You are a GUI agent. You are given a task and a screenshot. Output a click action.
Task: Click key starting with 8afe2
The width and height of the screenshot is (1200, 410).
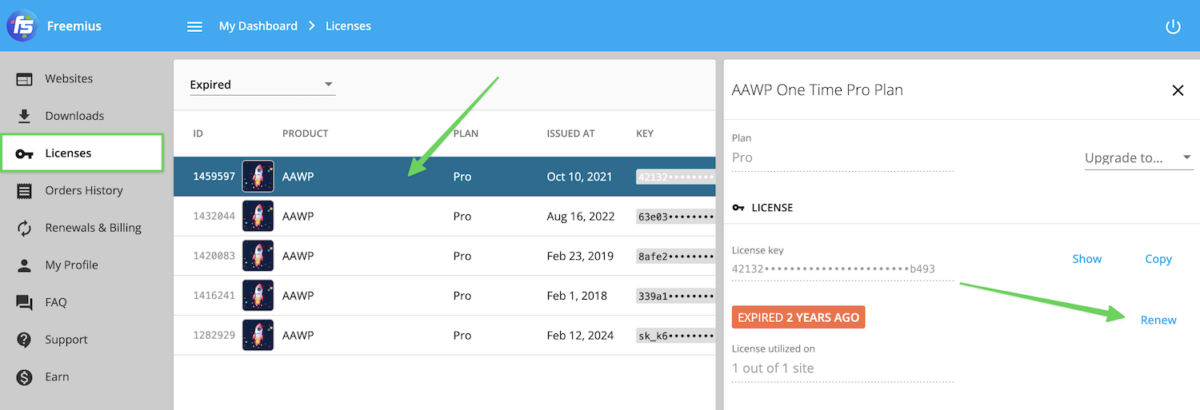pos(676,256)
